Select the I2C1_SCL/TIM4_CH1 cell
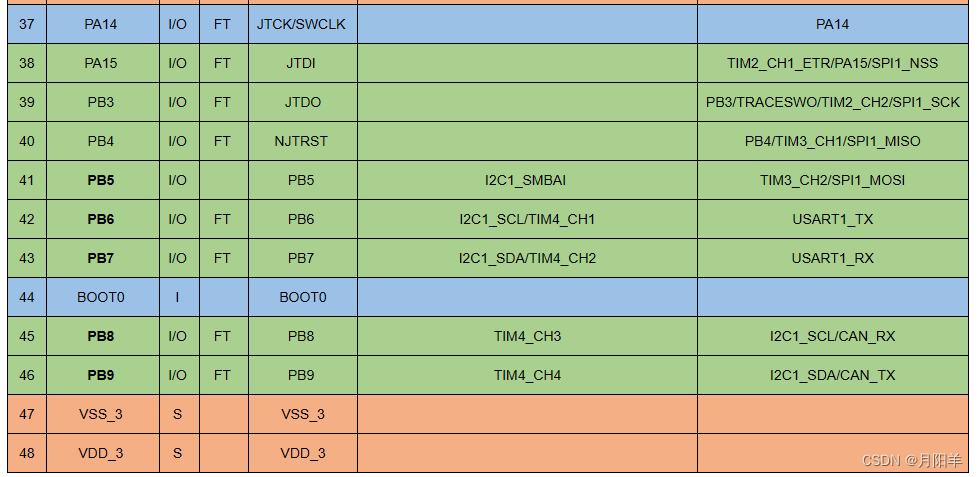Viewport: 978px width, 477px height. click(x=527, y=219)
